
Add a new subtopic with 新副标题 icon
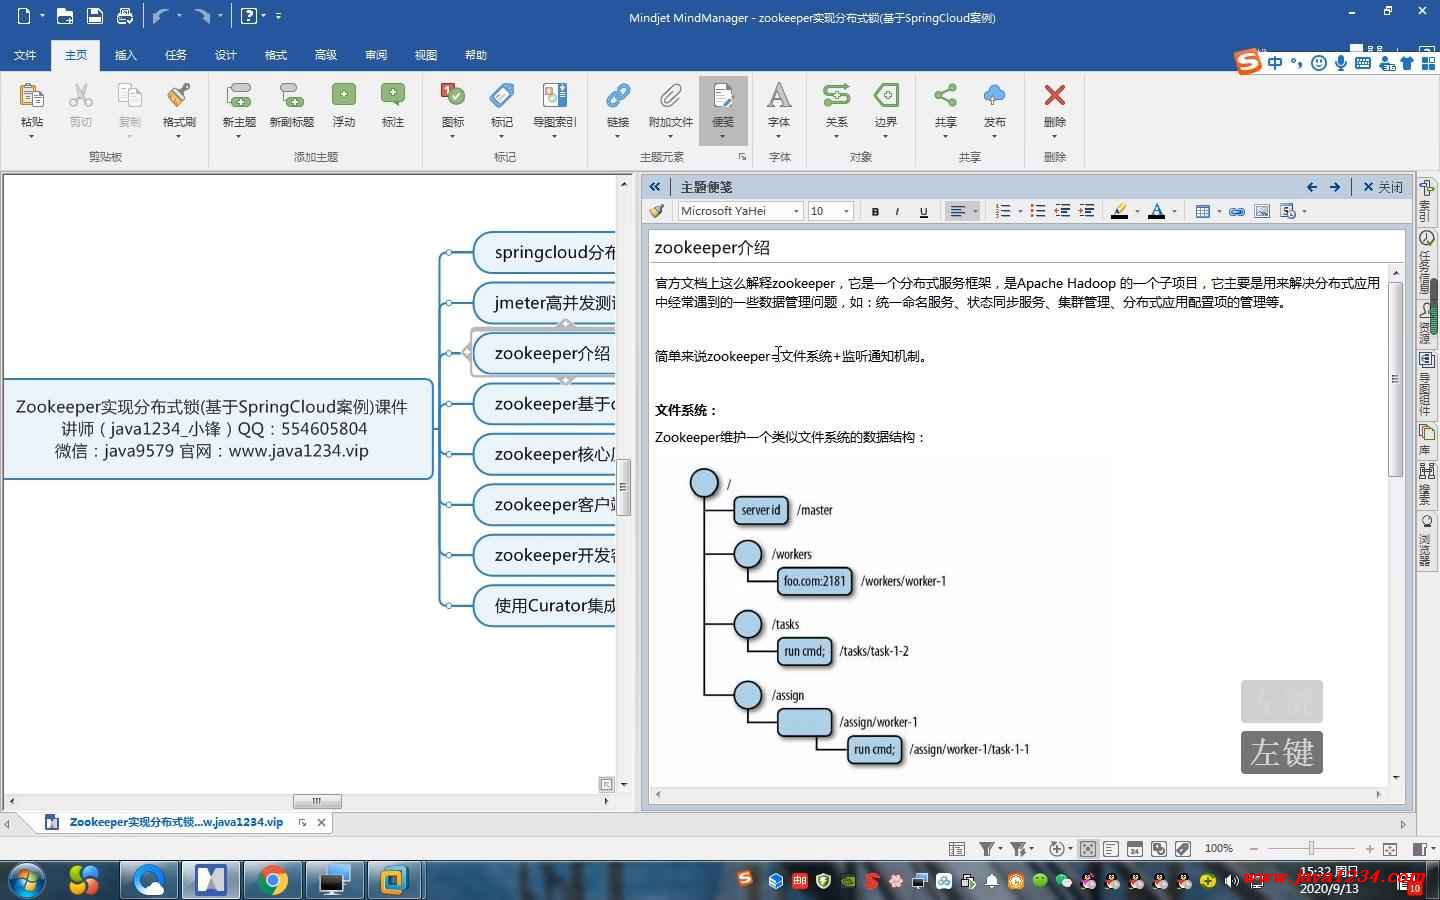pyautogui.click(x=291, y=96)
